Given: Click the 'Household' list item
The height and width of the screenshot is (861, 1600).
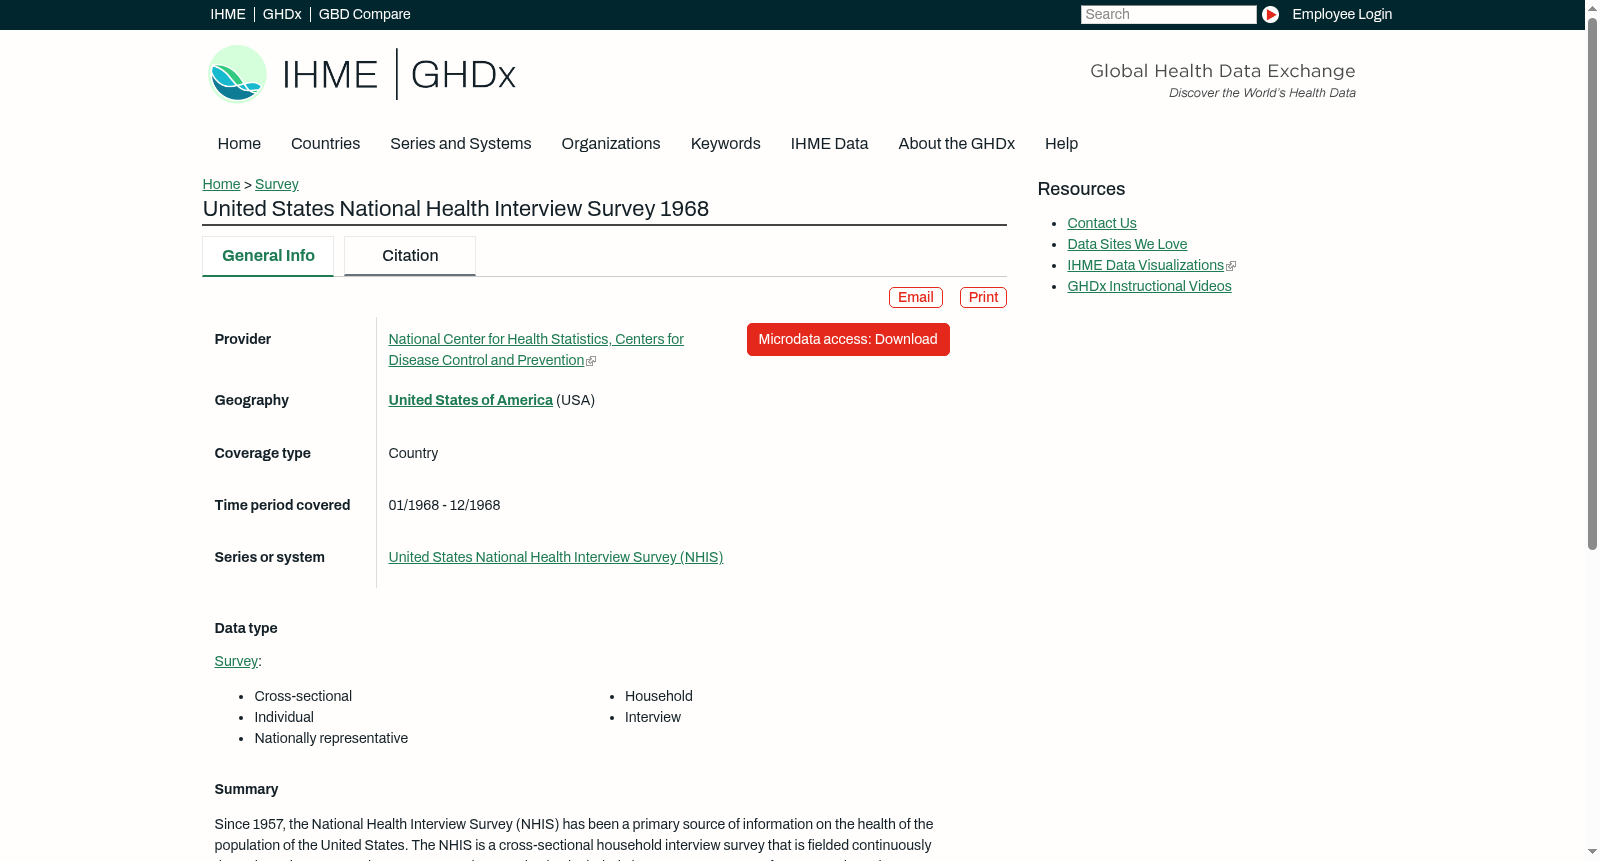Looking at the screenshot, I should click(659, 696).
